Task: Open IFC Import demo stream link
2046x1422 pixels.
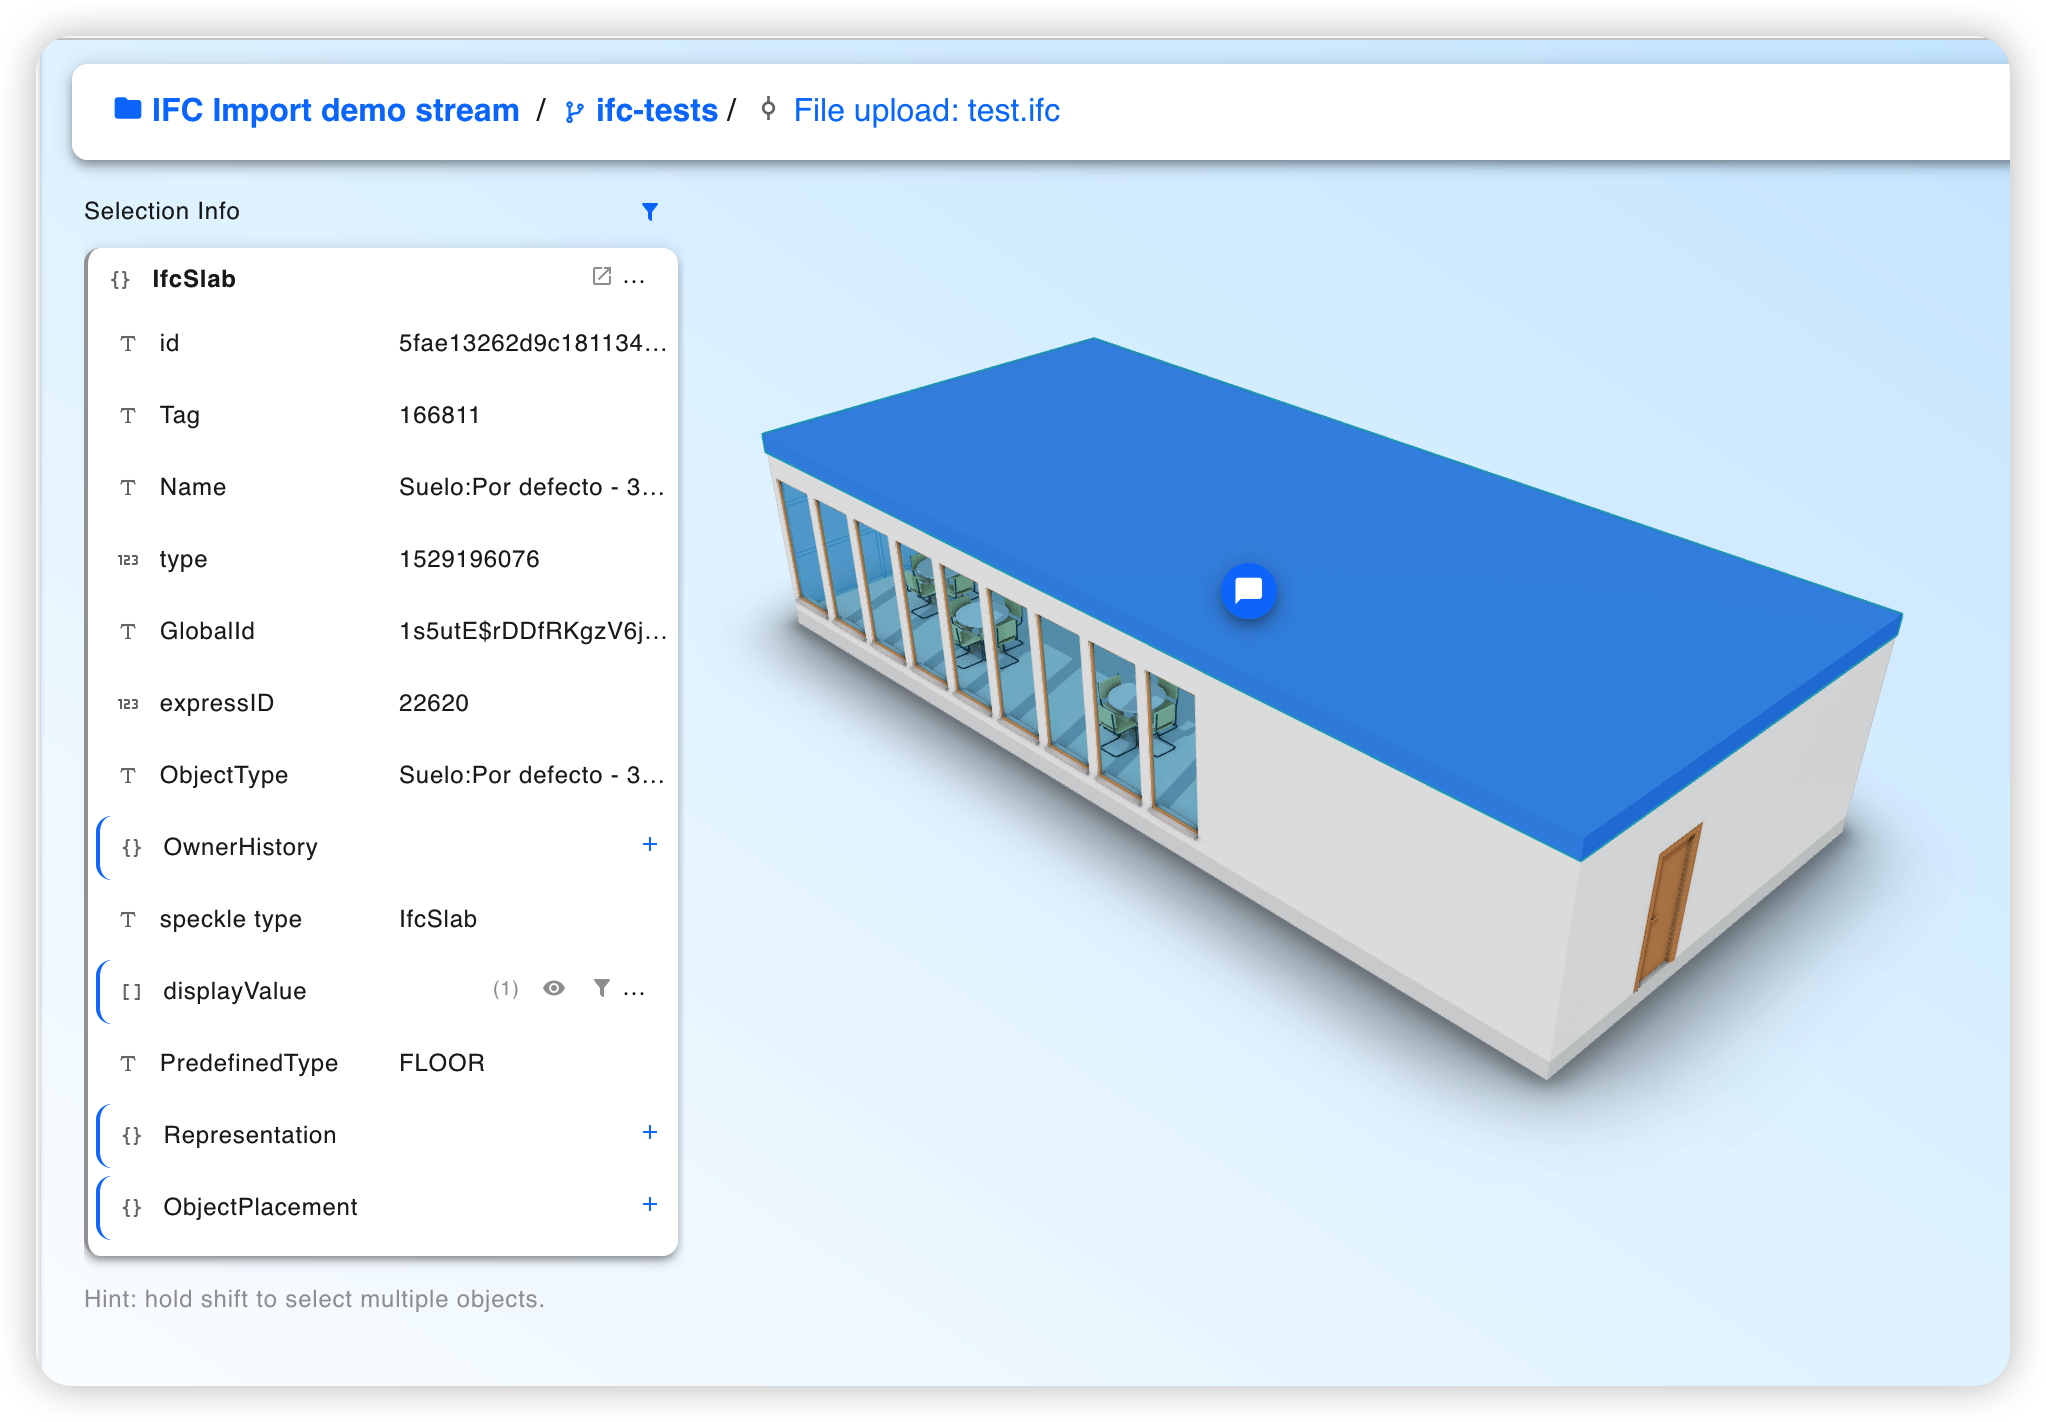Action: (335, 110)
